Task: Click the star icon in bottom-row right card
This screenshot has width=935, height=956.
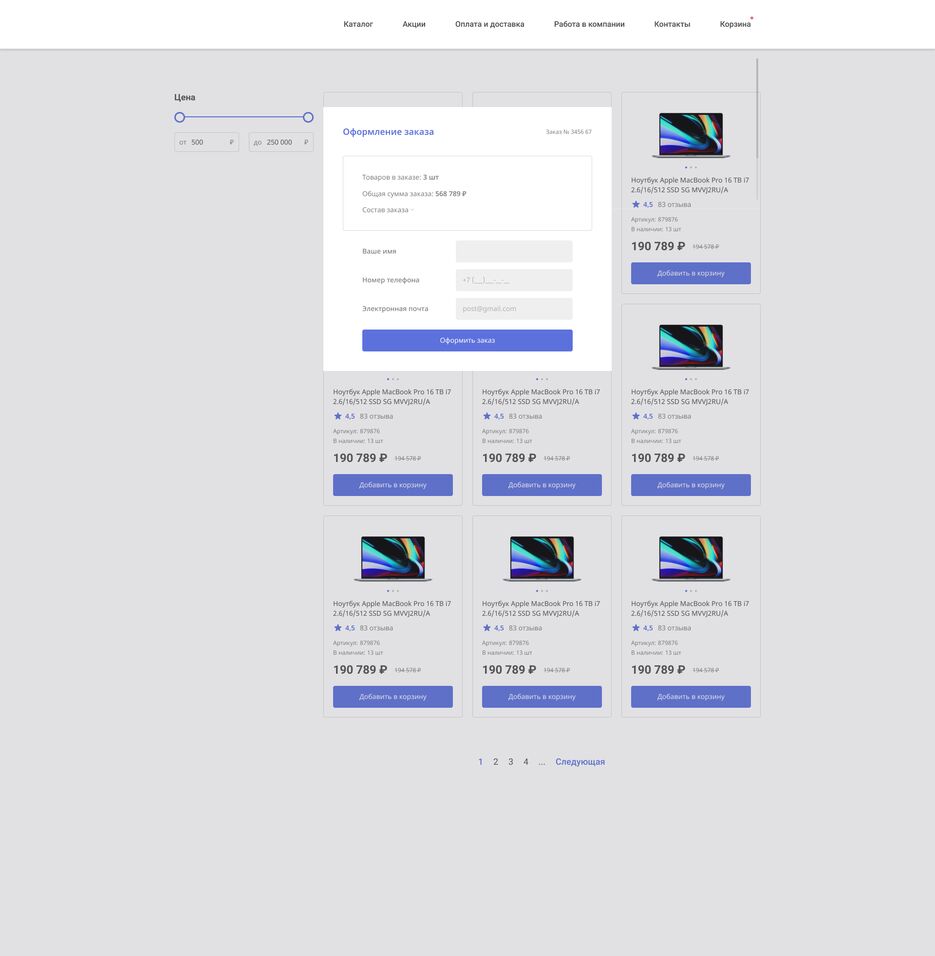Action: click(636, 627)
